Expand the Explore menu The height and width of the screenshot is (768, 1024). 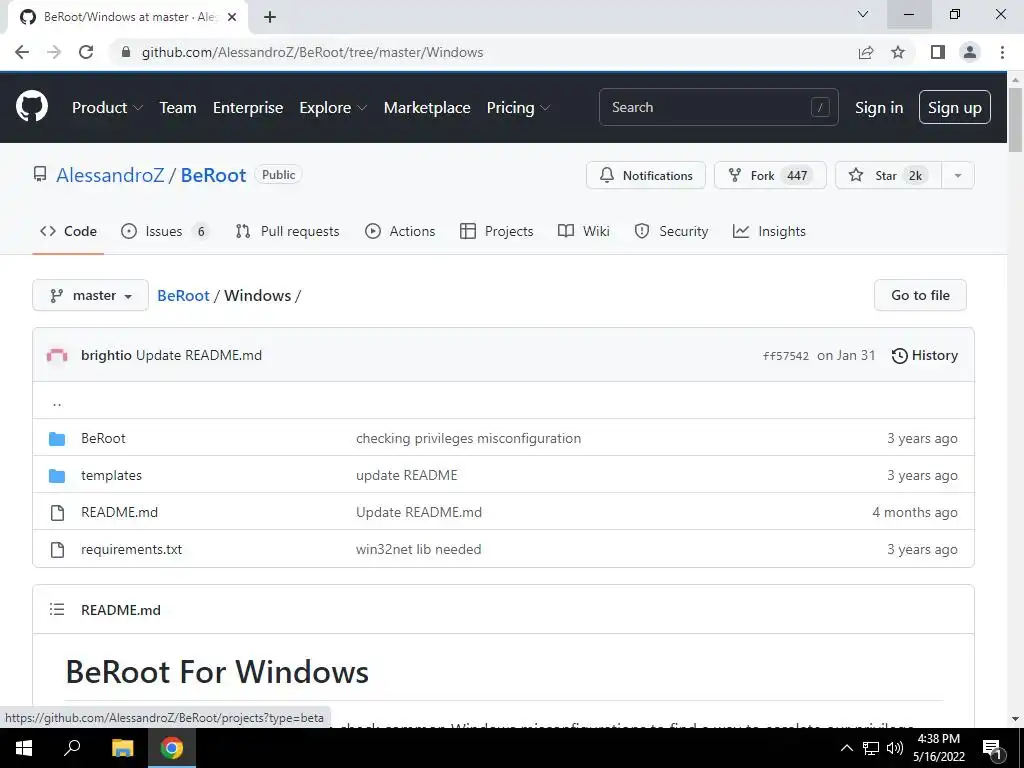(333, 108)
